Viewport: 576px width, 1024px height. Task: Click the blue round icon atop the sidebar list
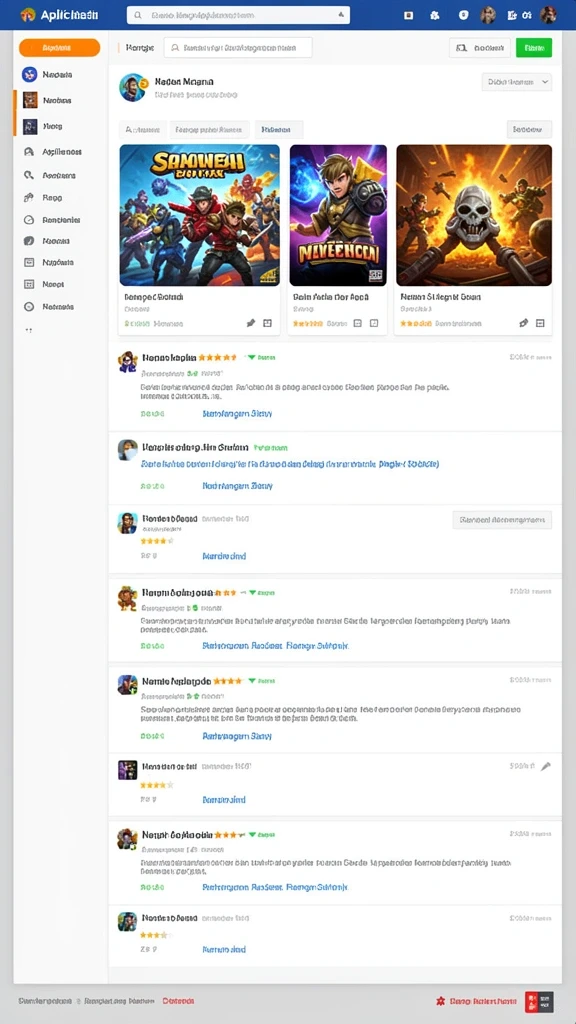(29, 74)
